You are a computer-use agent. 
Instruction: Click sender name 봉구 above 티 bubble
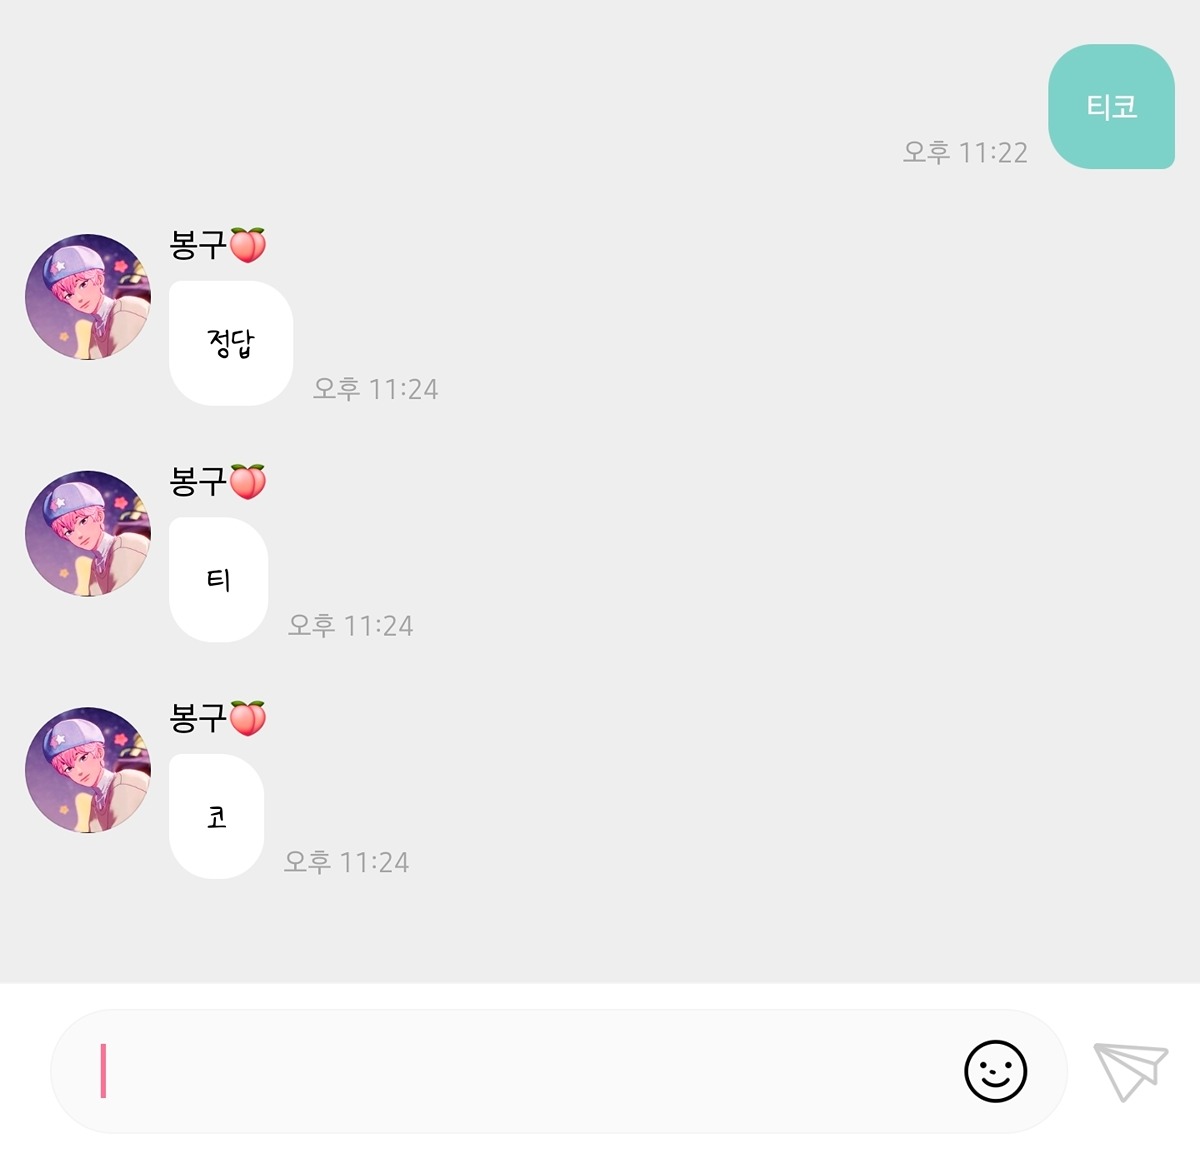pos(198,481)
